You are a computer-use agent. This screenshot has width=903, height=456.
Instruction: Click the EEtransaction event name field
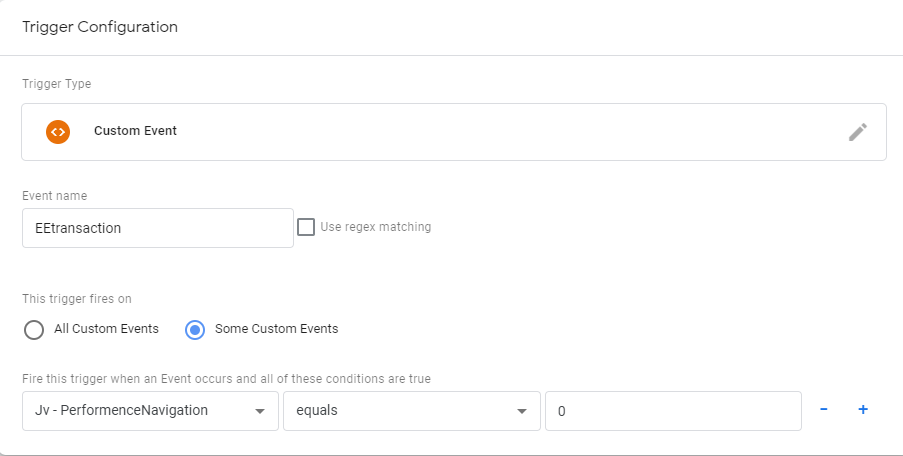pos(157,228)
